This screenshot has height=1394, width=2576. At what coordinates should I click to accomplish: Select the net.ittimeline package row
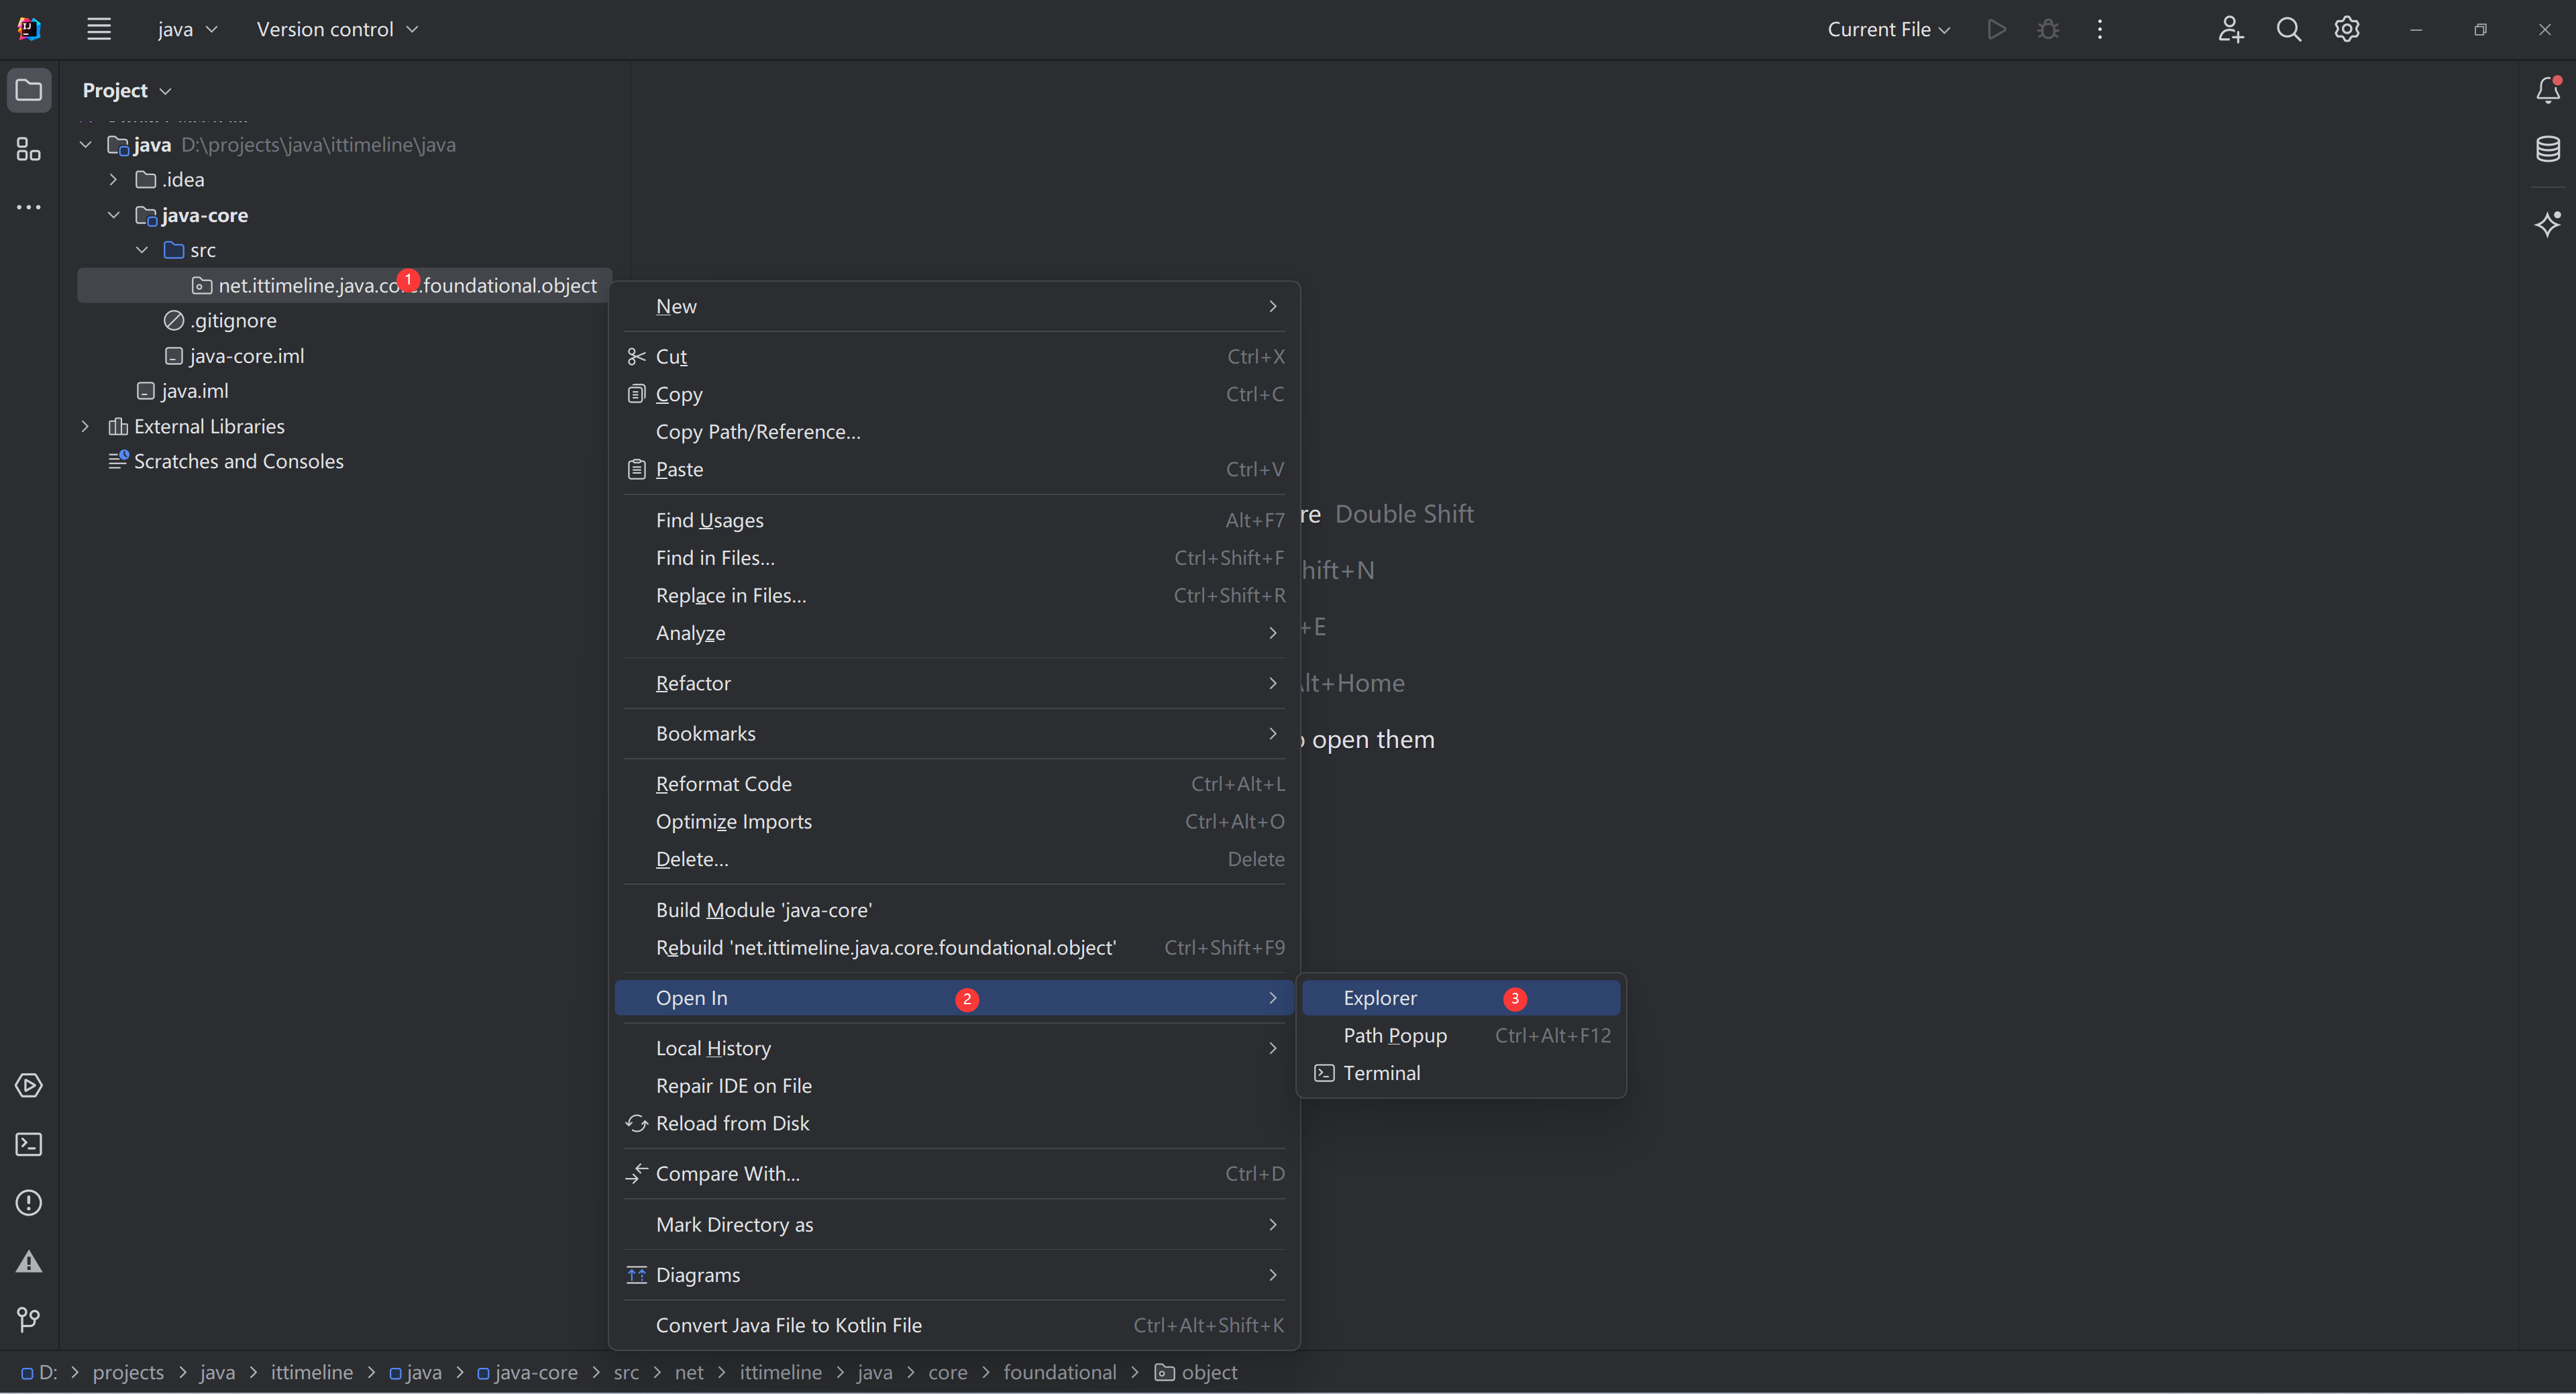click(x=344, y=285)
